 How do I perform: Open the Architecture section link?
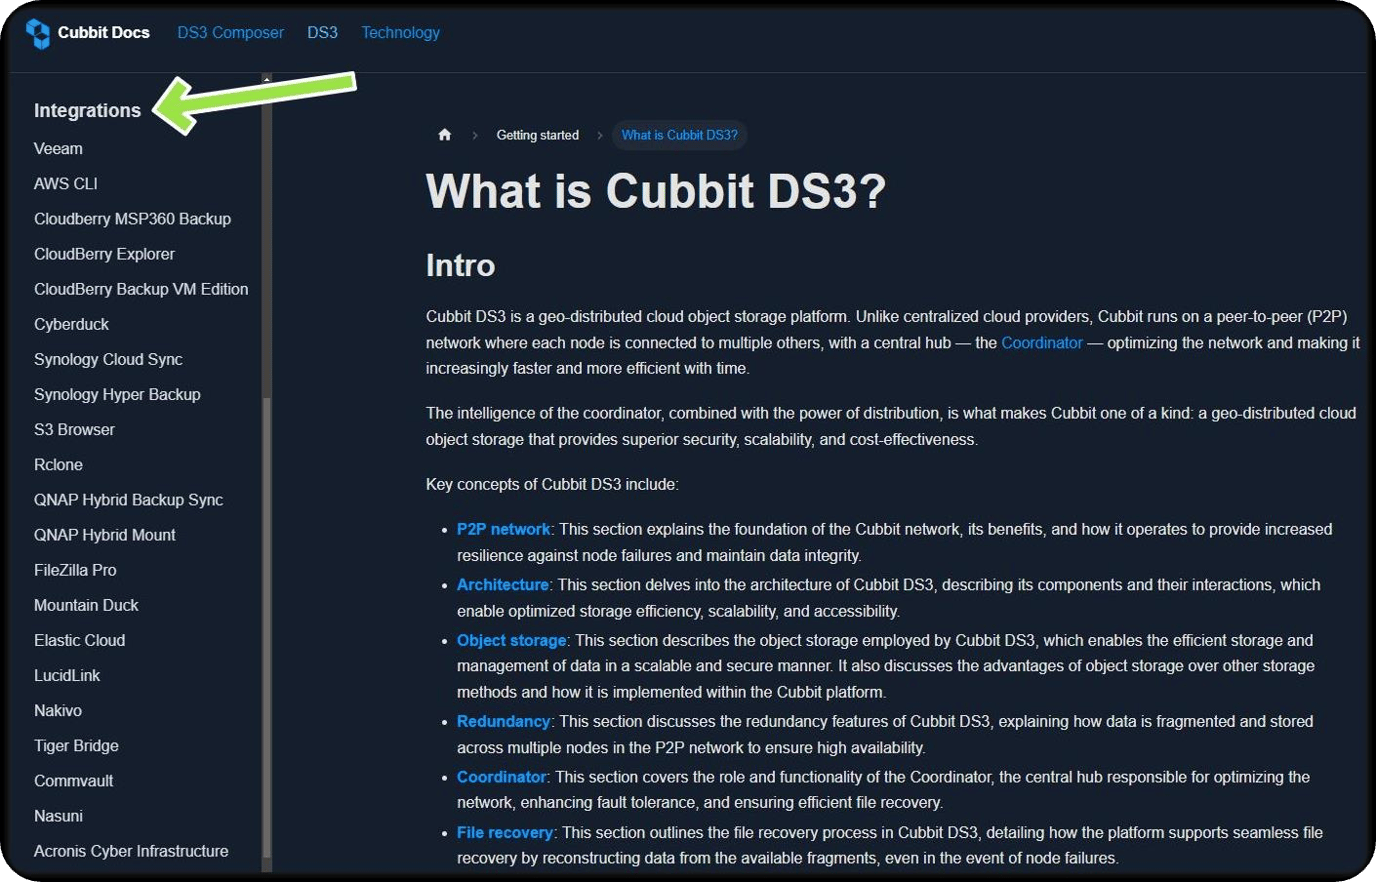pyautogui.click(x=501, y=584)
